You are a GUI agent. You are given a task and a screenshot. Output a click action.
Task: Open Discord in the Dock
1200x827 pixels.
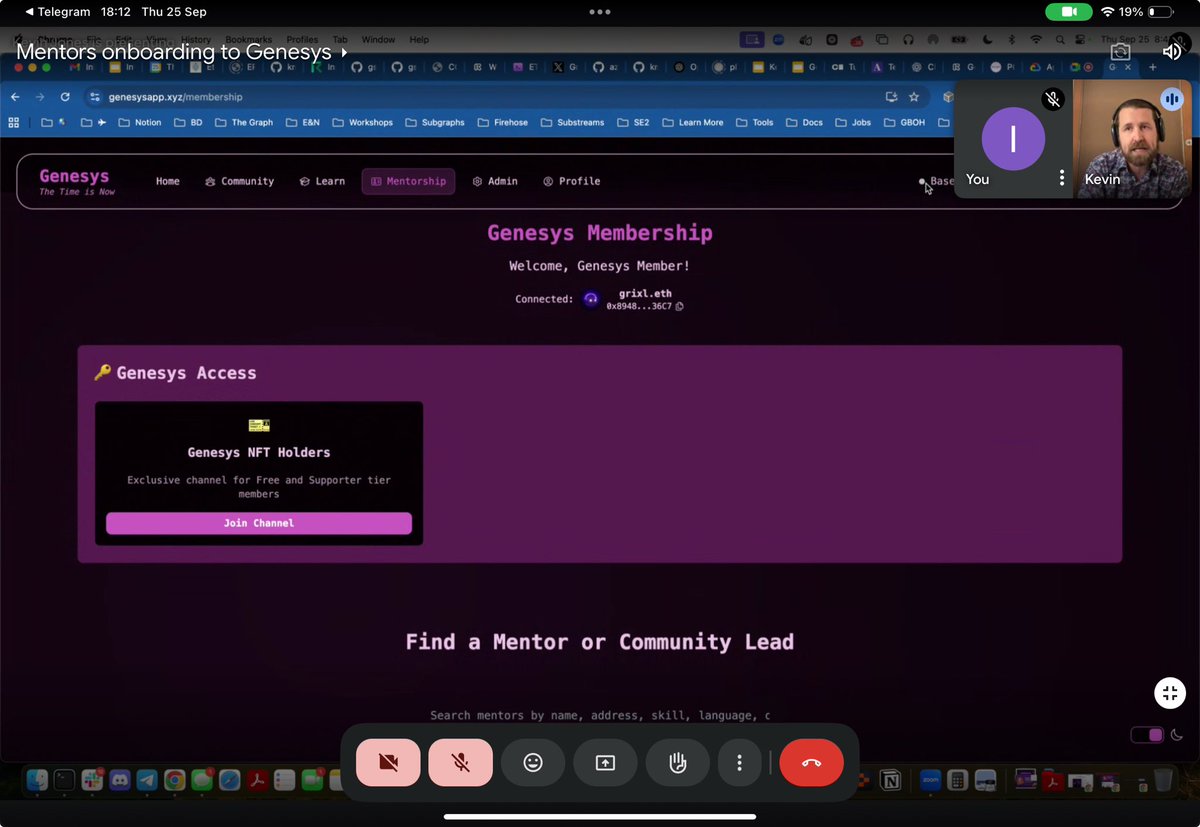(120, 779)
